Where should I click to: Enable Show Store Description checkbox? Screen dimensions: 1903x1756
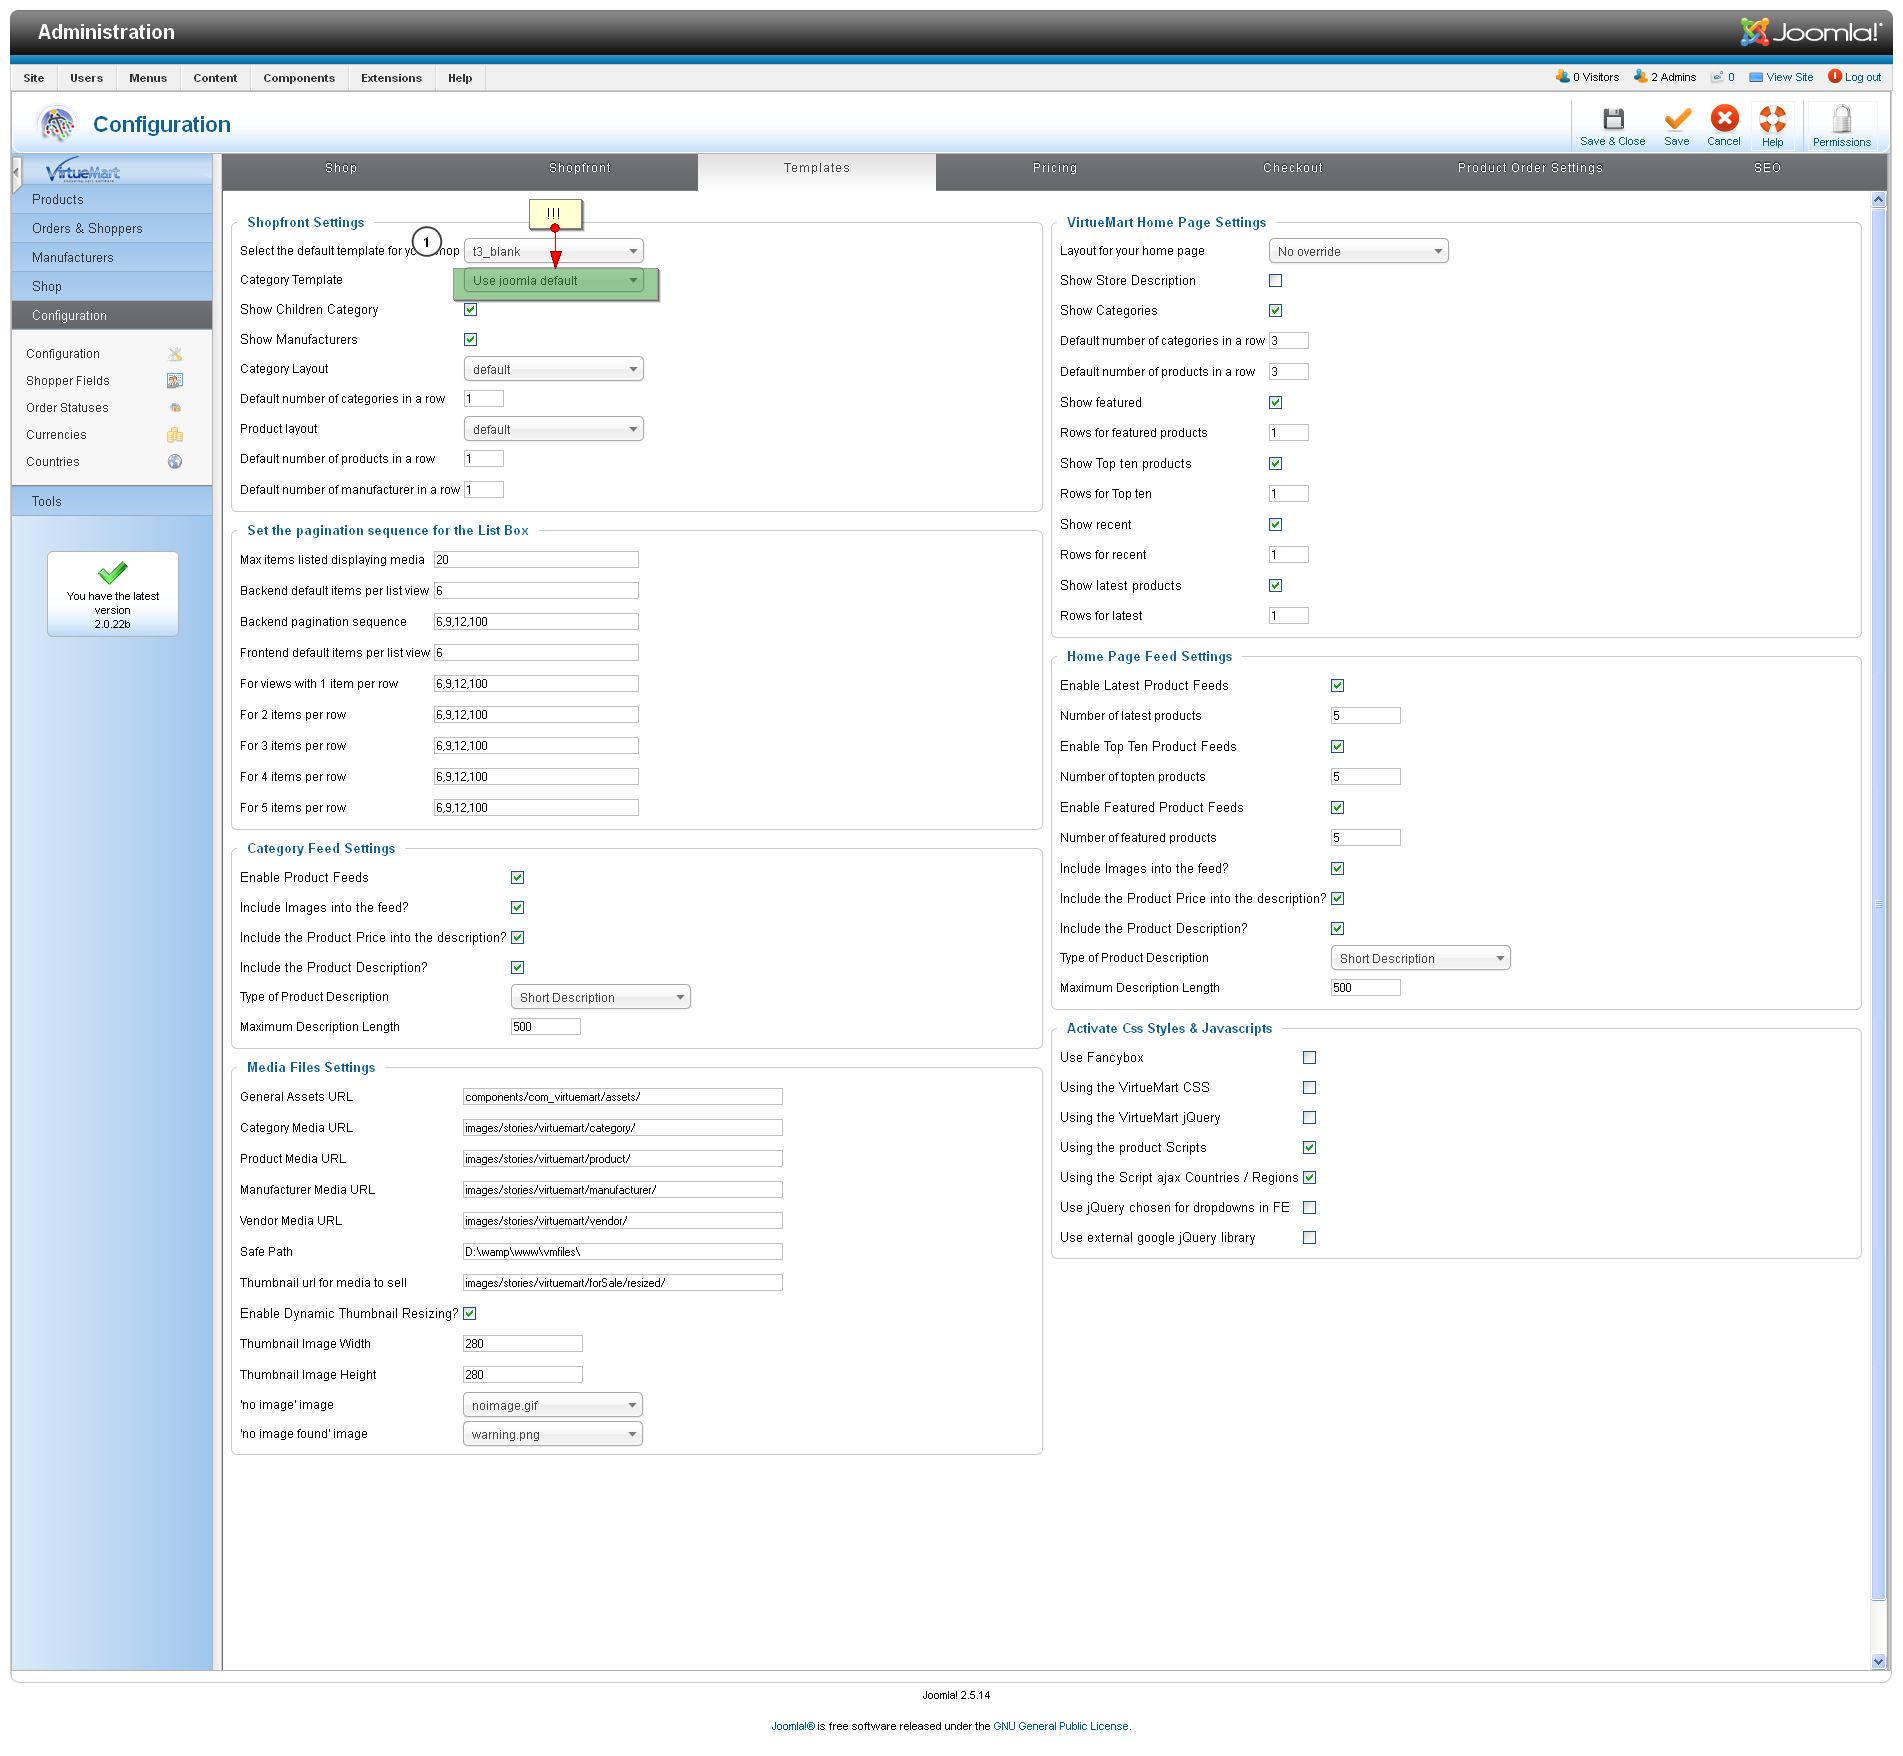[x=1275, y=281]
